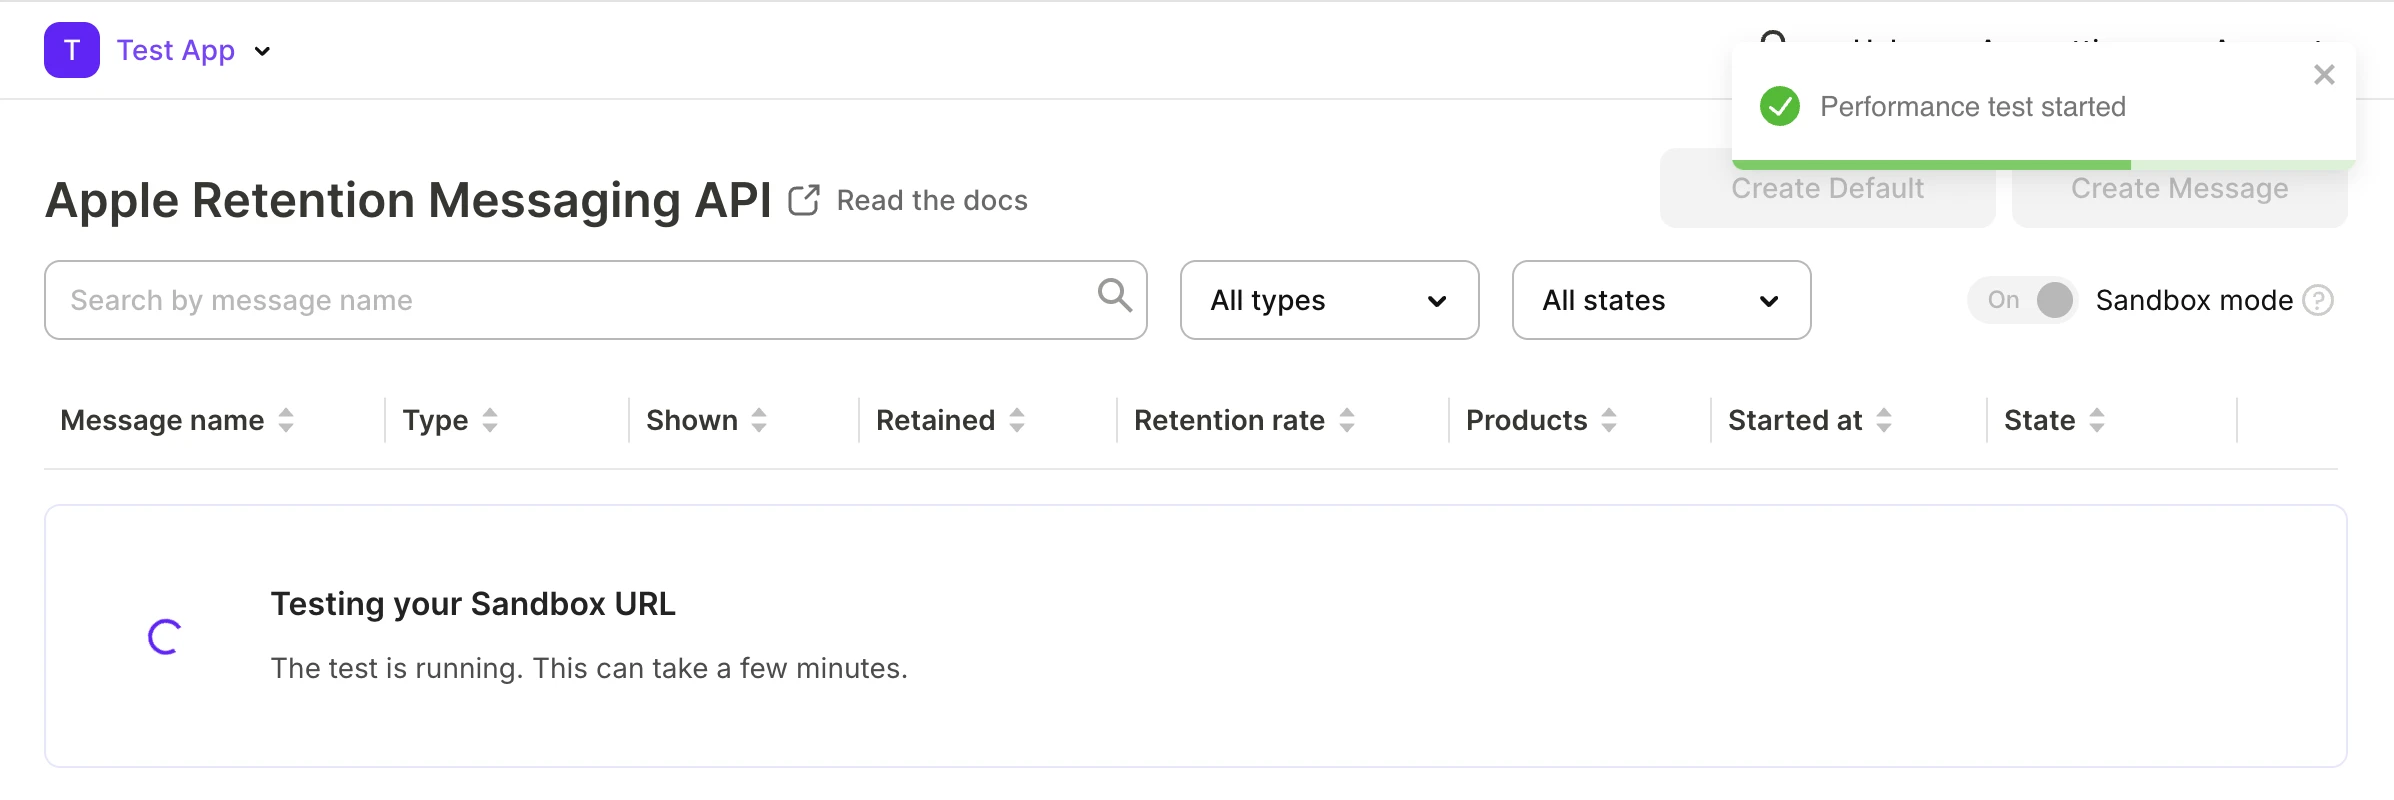Focus the Search by message name field
Screen dimensions: 2394x800
coord(595,300)
